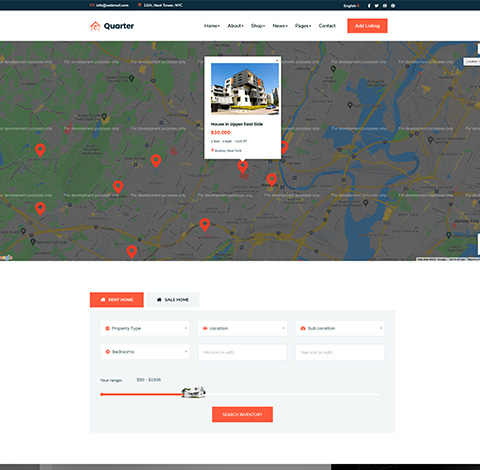Screen dimensions: 480x470
Task: Select the bottom-most map pin marker
Action: tap(132, 252)
